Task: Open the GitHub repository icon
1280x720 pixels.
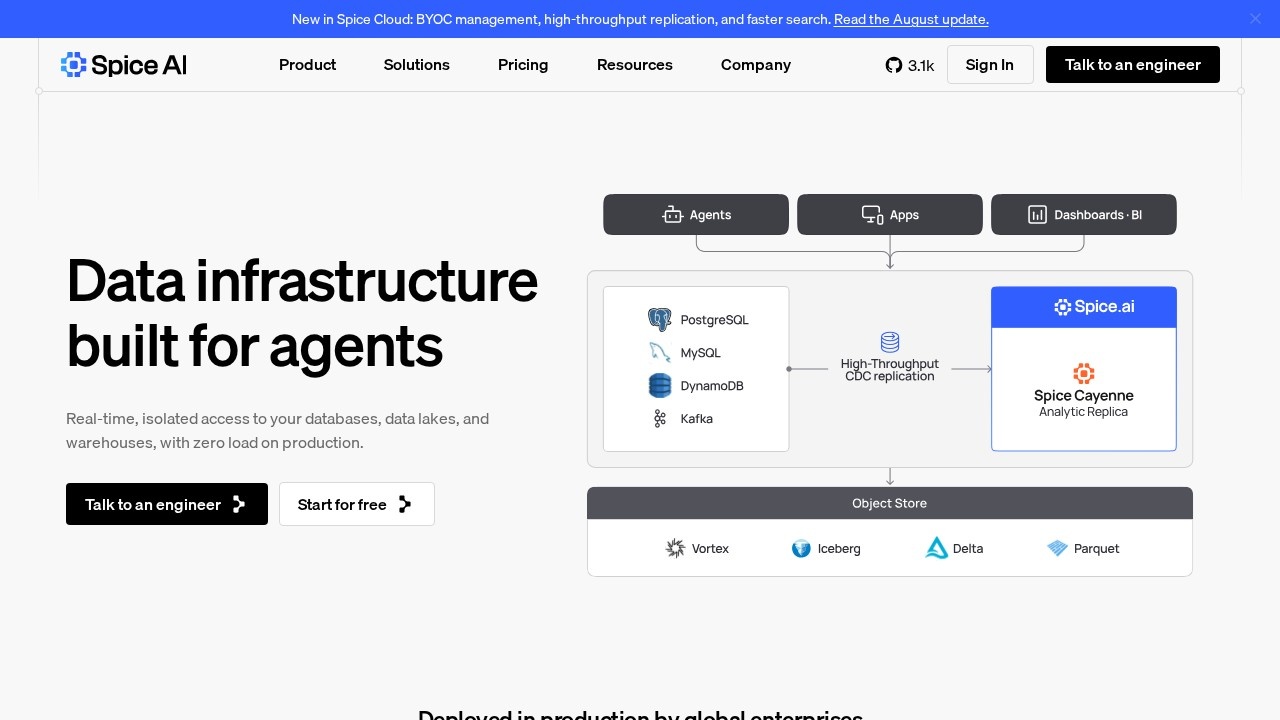Action: point(894,65)
